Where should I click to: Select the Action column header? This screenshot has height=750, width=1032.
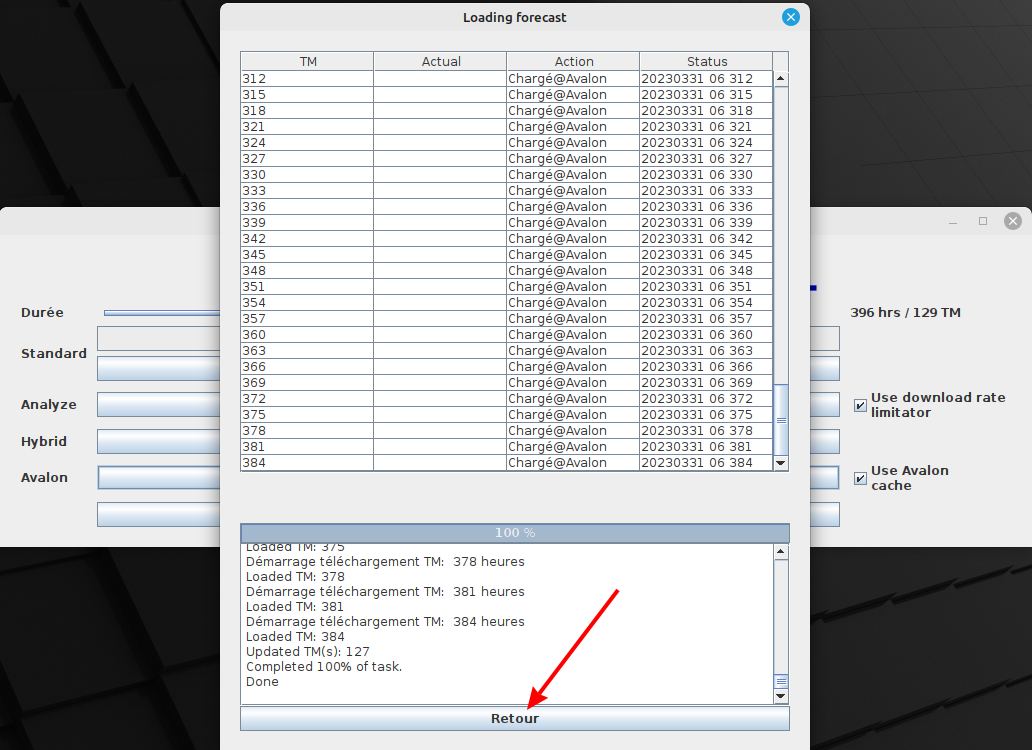573,61
